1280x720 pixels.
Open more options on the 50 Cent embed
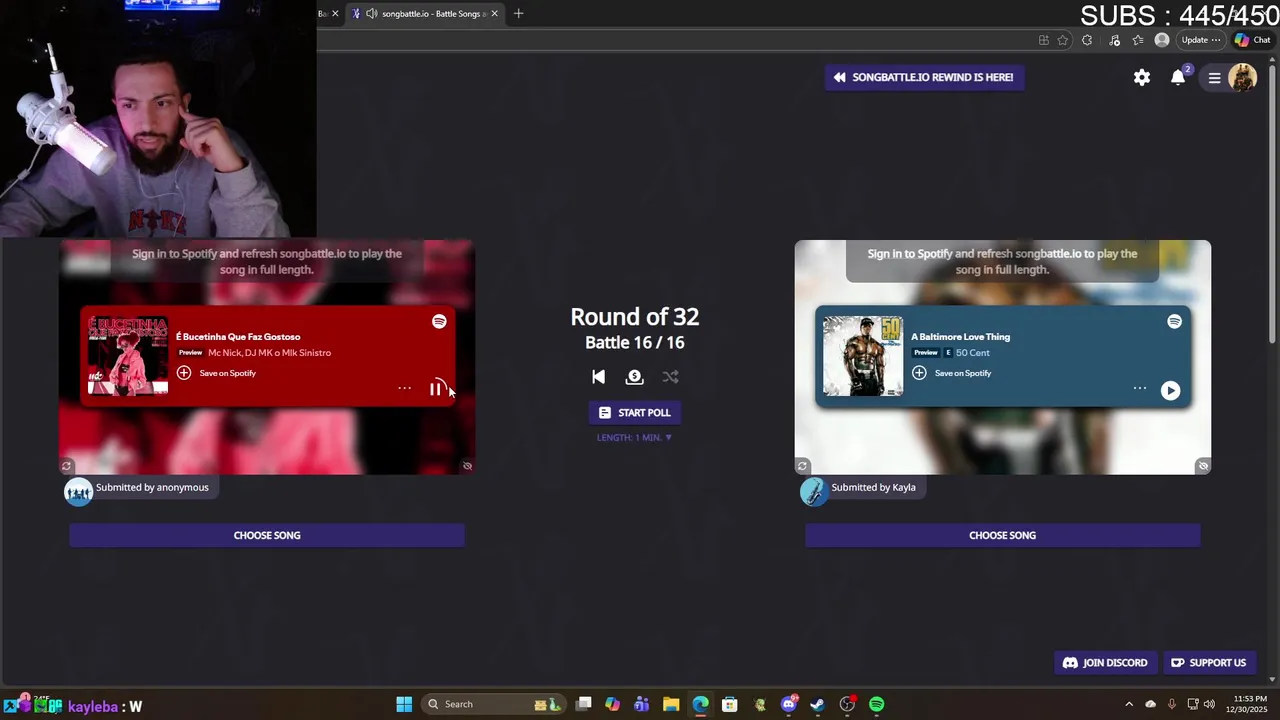1139,388
